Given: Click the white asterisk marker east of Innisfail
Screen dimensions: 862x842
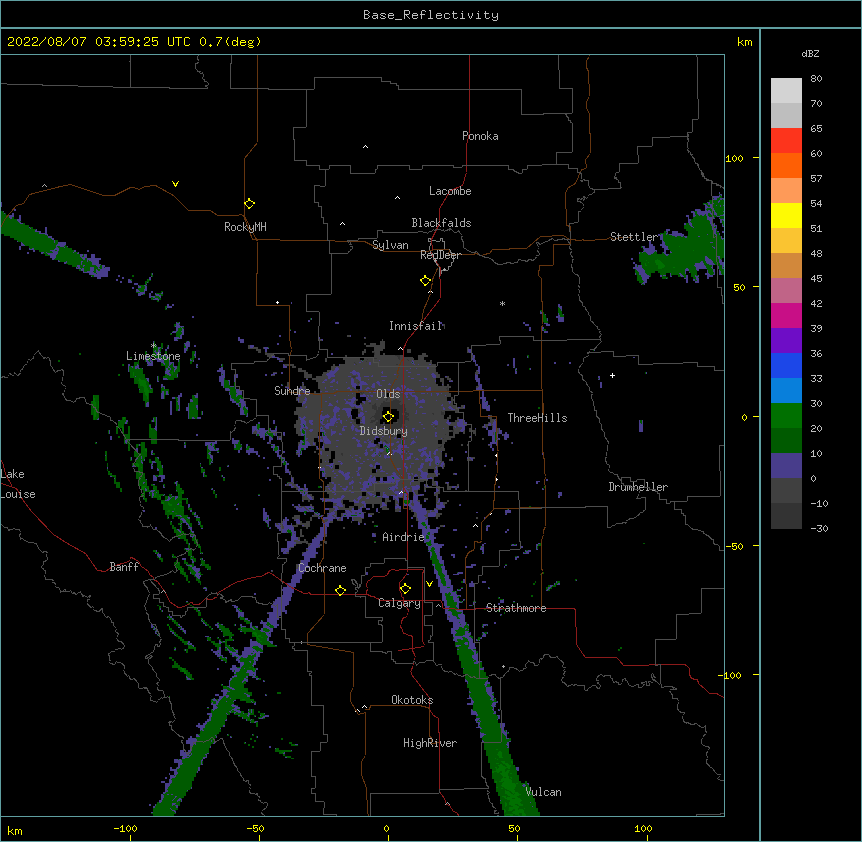Looking at the screenshot, I should [502, 303].
